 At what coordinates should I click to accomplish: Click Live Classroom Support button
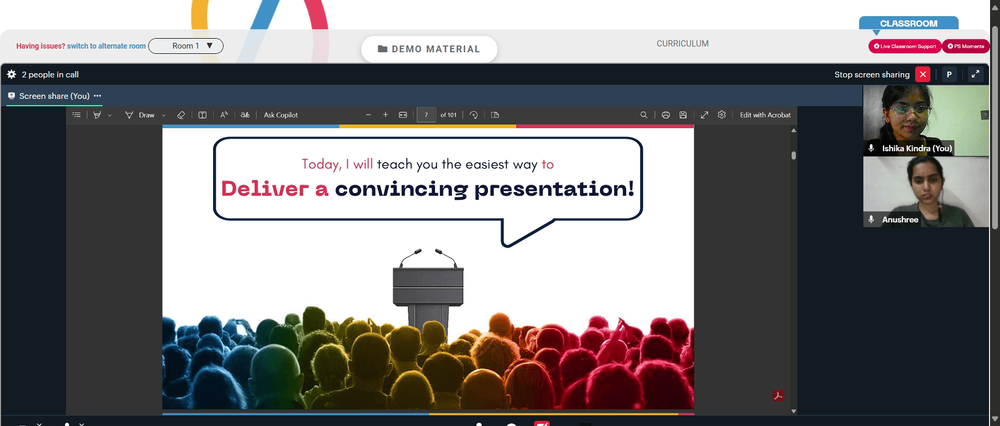tap(904, 46)
